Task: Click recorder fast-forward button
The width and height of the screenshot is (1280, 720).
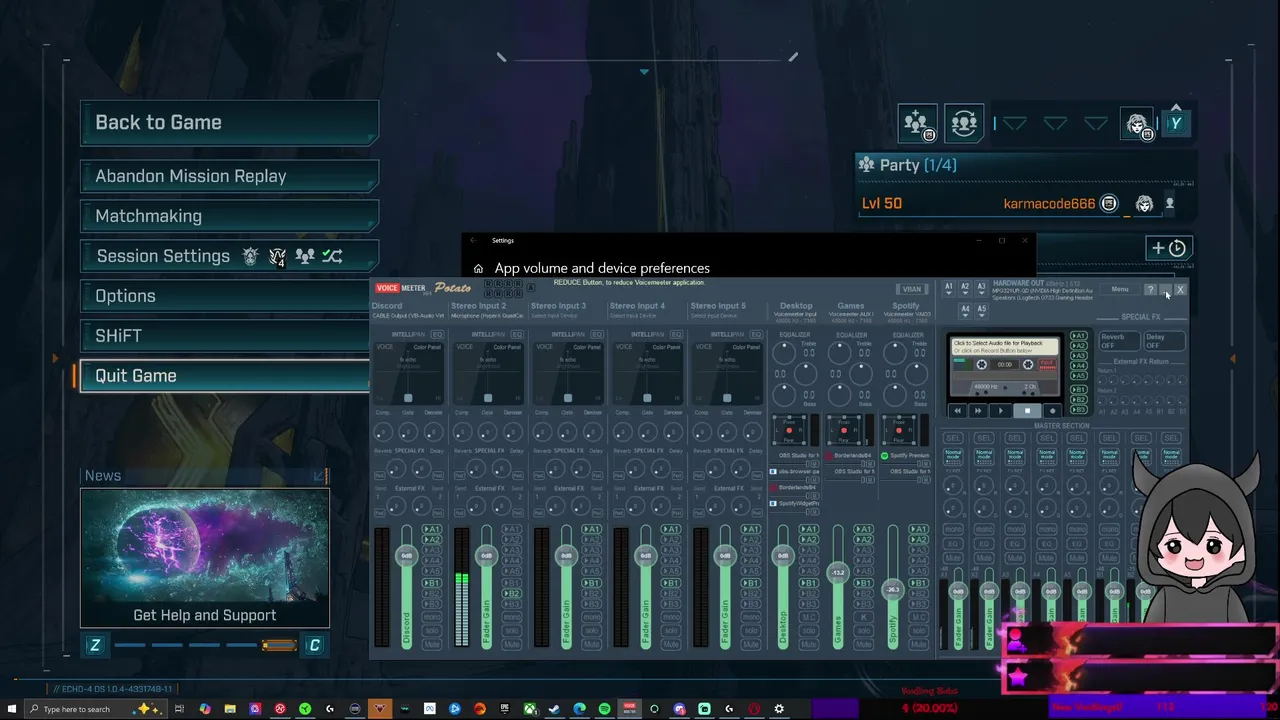Action: pos(979,411)
